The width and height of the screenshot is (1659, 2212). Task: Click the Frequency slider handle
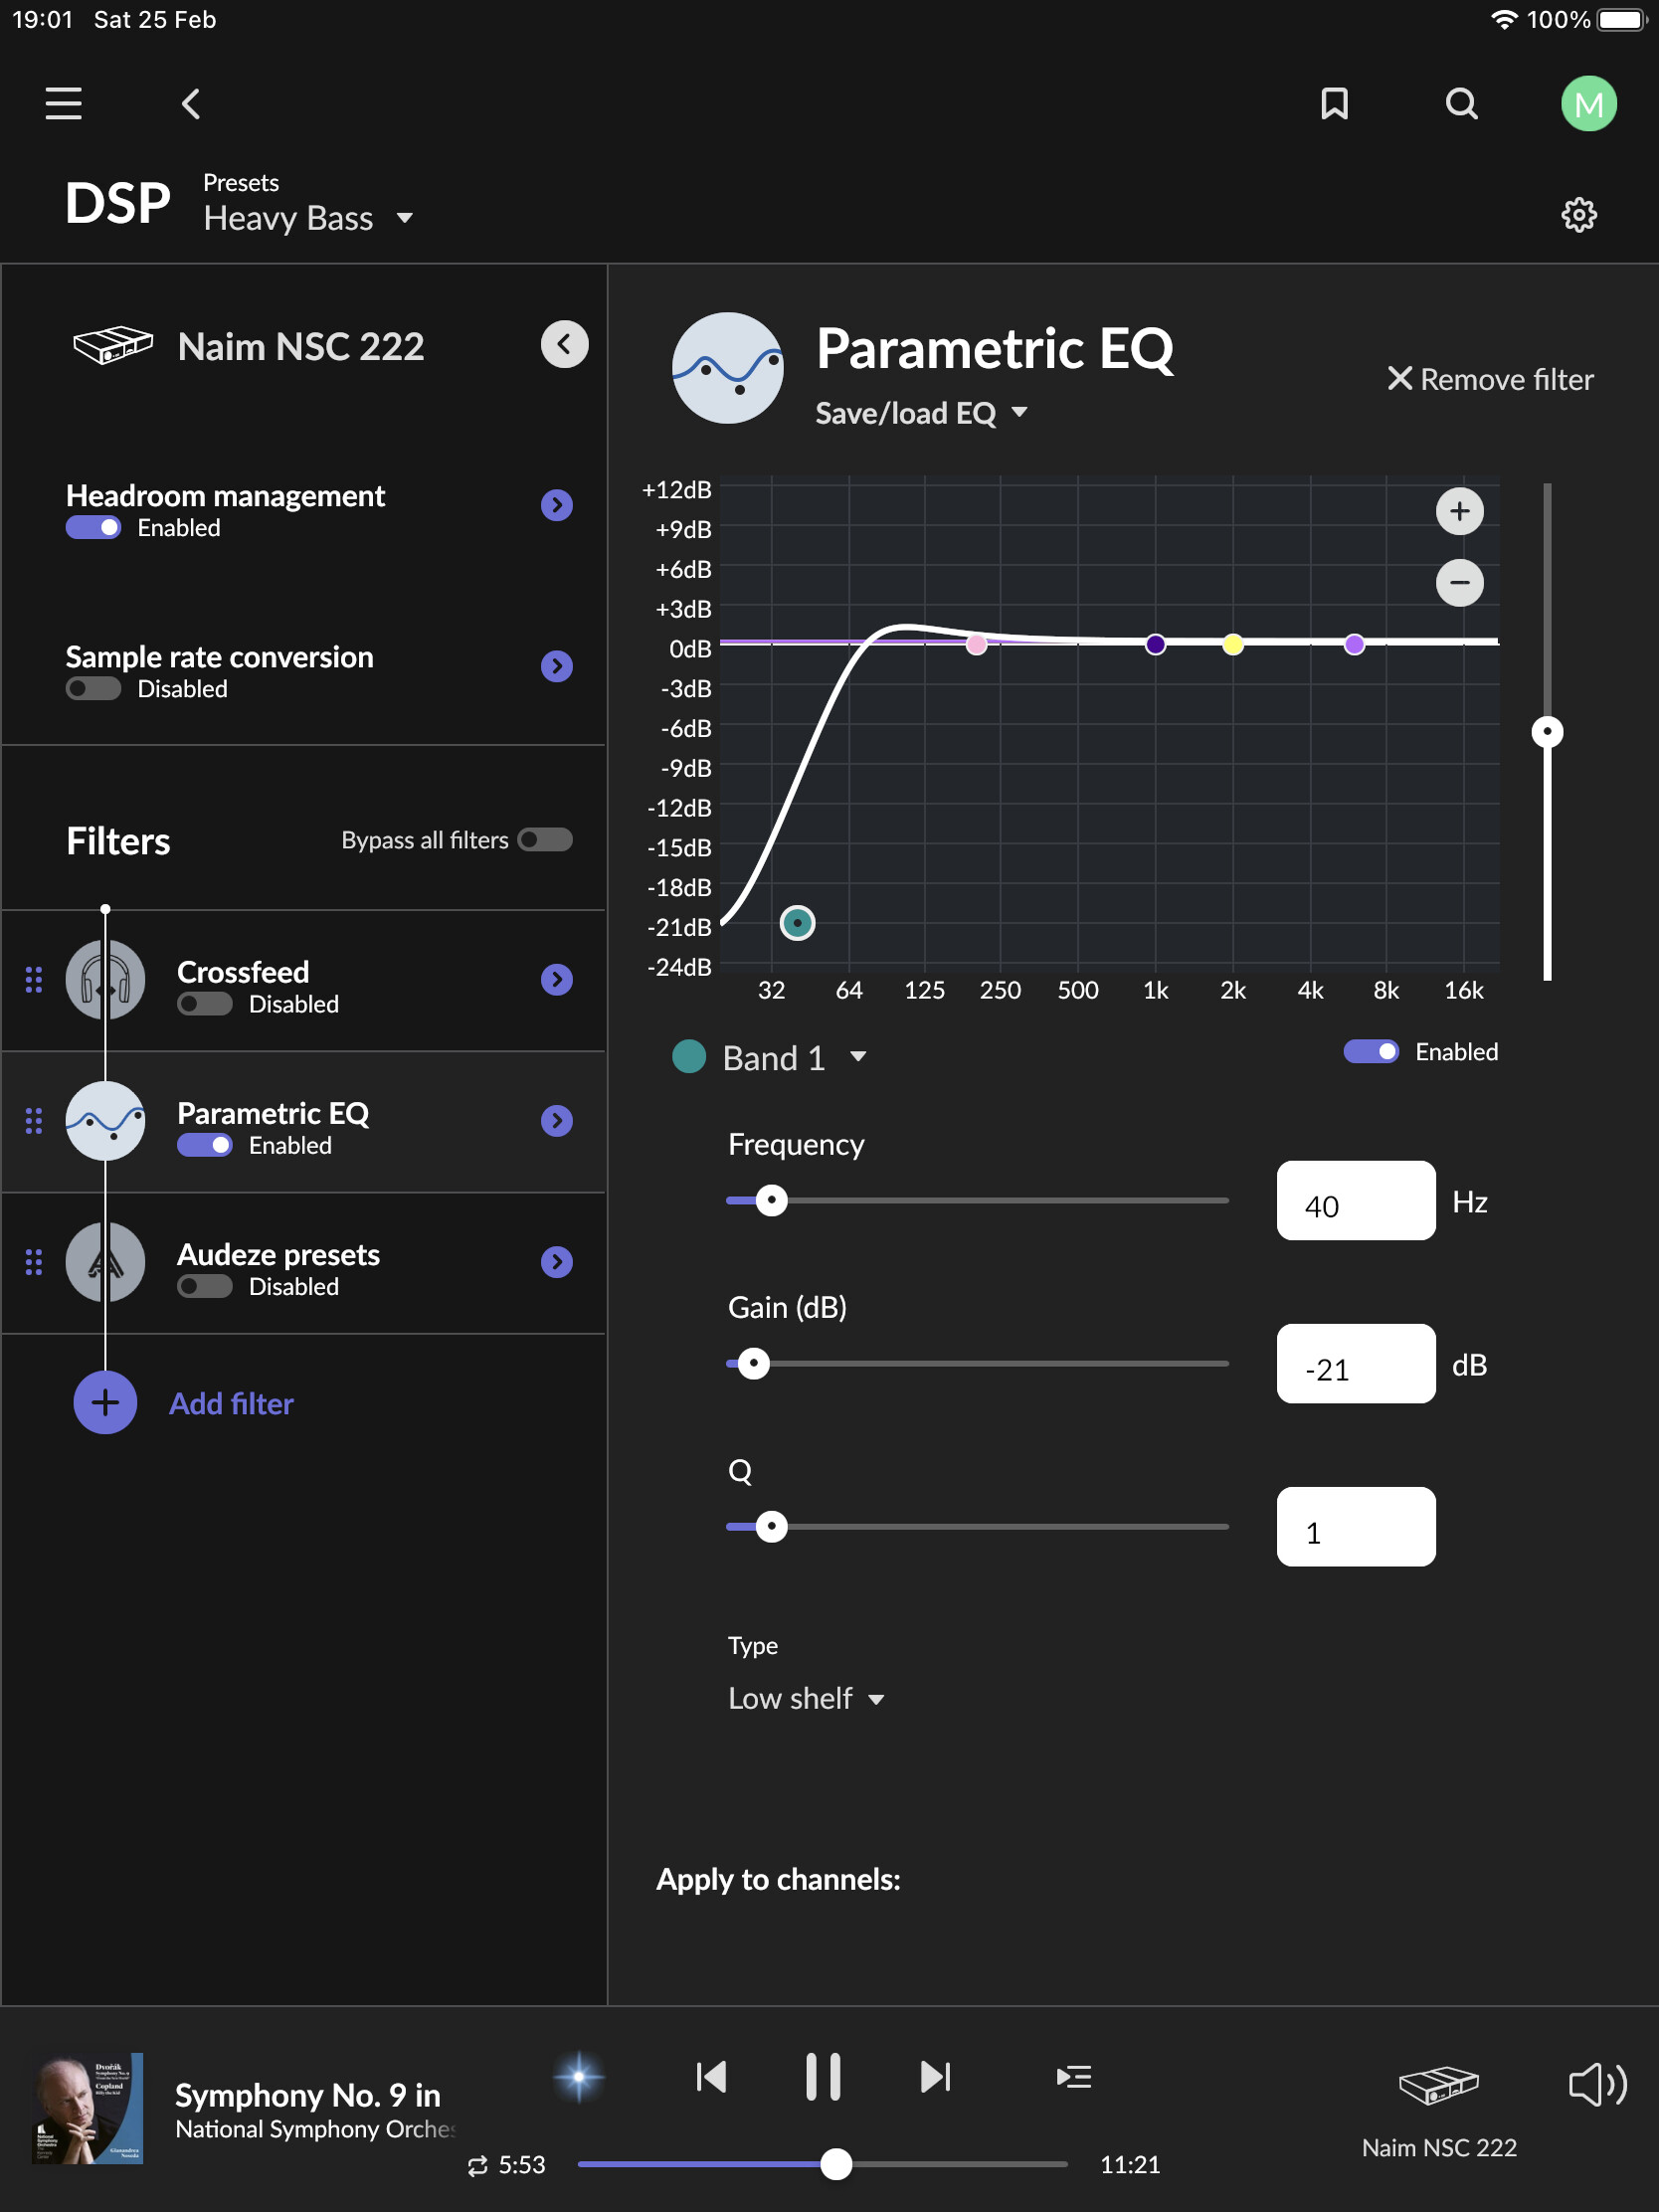point(771,1200)
